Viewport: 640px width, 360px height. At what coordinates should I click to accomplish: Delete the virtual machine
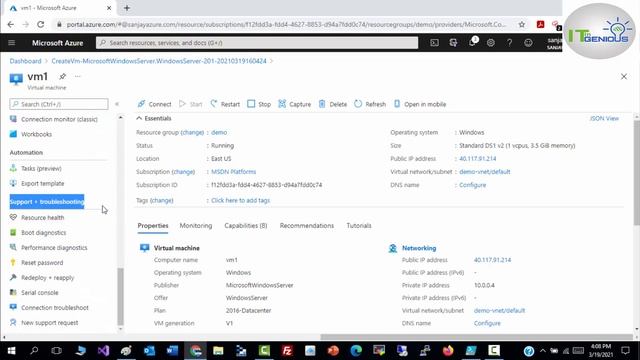(x=332, y=104)
